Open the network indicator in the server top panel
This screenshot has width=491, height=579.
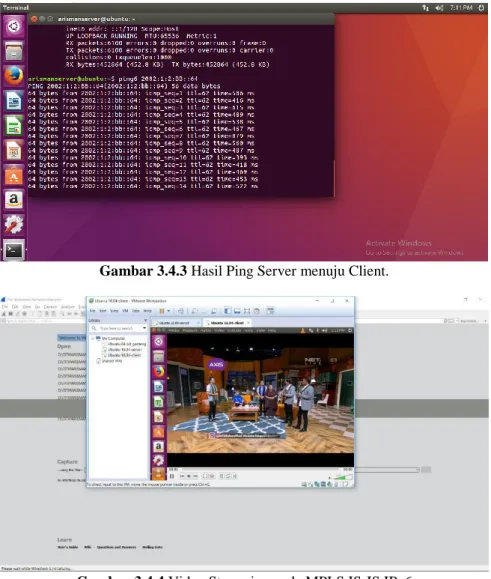pos(425,8)
